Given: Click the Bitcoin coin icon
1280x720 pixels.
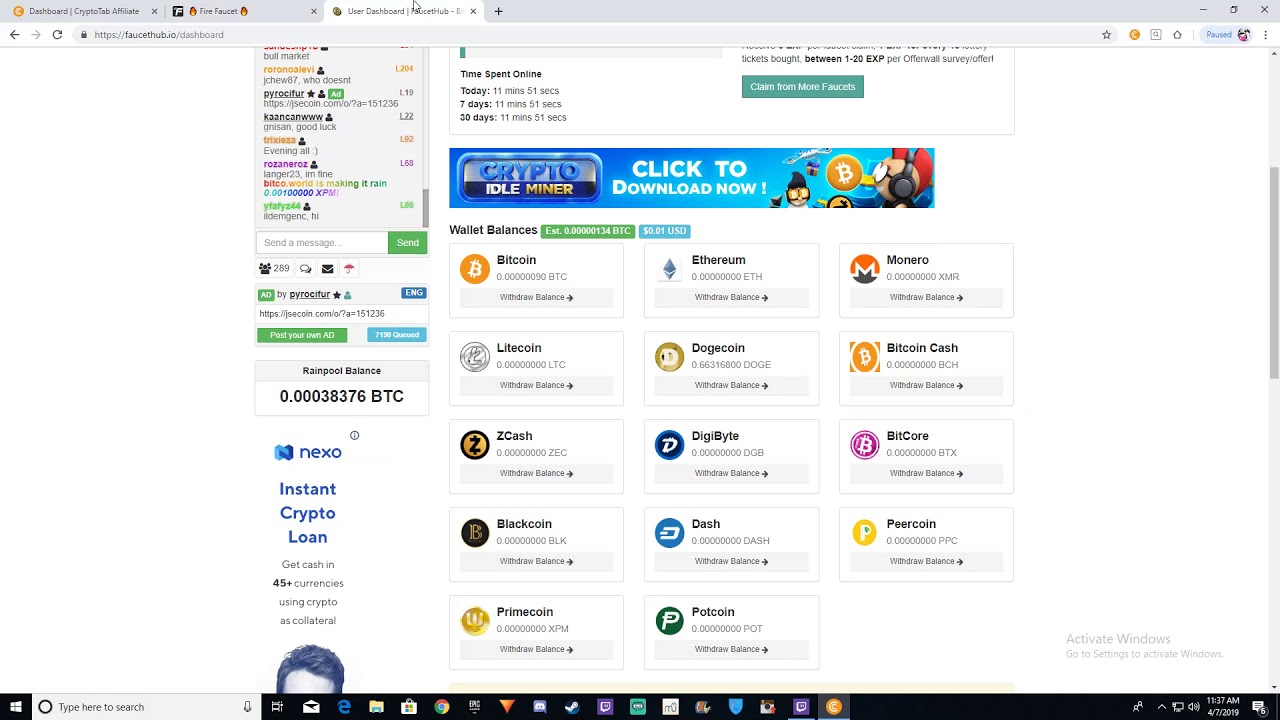Looking at the screenshot, I should 475,269.
